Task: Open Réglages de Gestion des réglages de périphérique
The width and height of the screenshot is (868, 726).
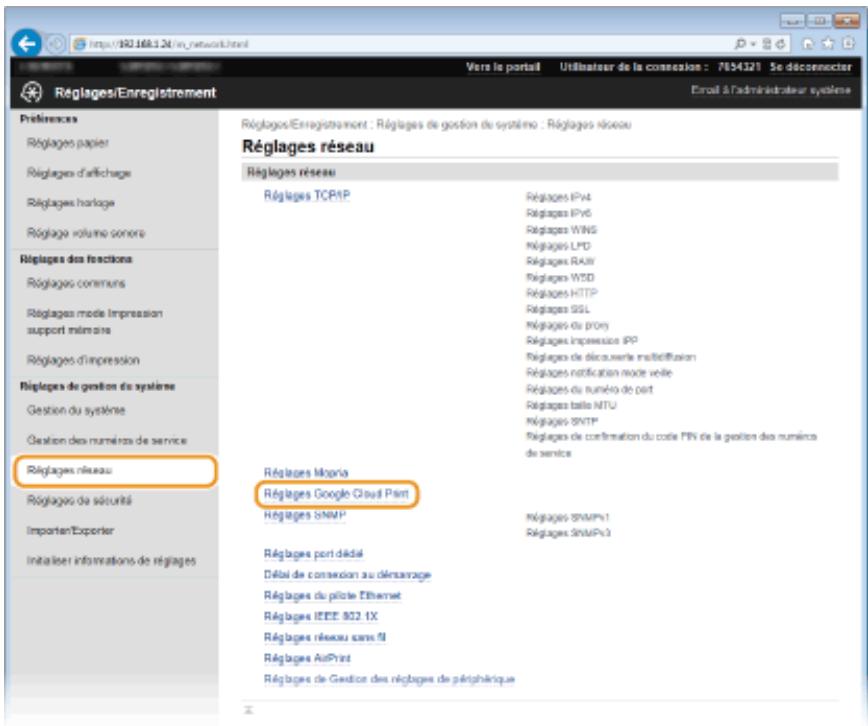Action: pyautogui.click(x=389, y=679)
